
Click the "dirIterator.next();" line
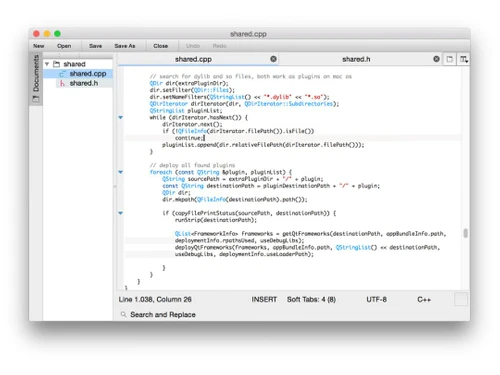coord(192,124)
